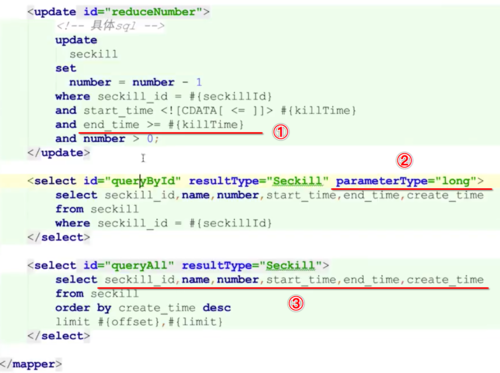The height and width of the screenshot is (373, 500).
Task: Click the end_time >= #{killTime} condition
Action: 163,125
